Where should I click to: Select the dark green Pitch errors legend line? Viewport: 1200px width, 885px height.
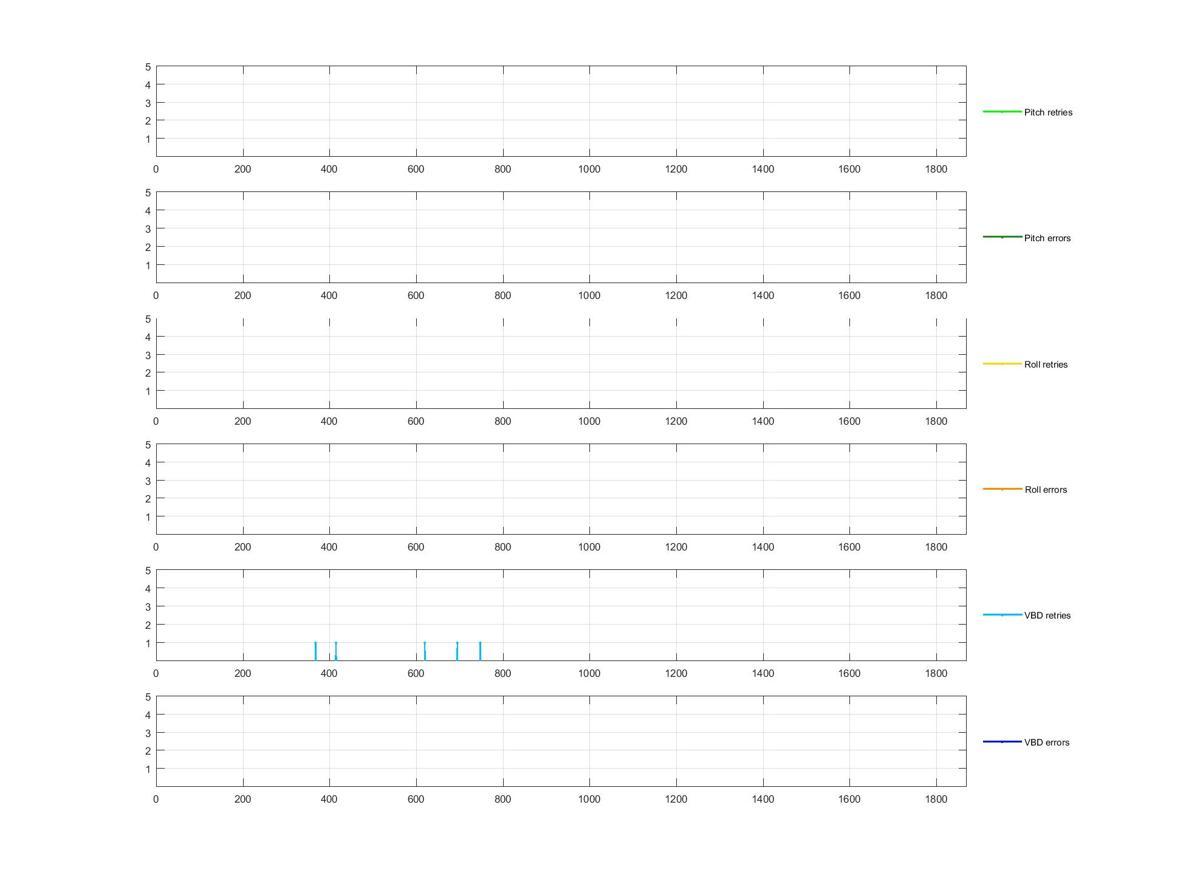1002,237
